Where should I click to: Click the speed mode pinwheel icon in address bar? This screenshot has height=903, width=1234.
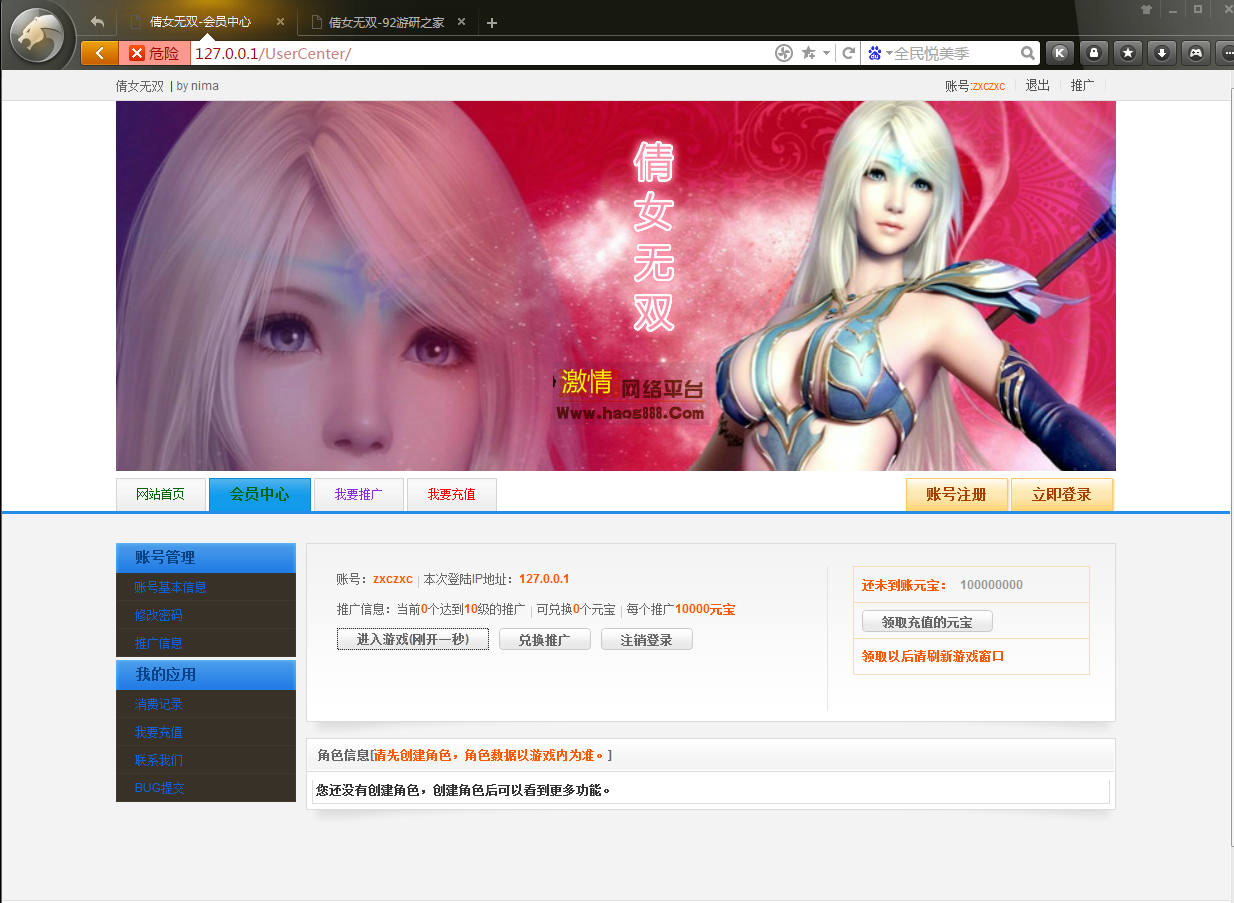click(784, 53)
